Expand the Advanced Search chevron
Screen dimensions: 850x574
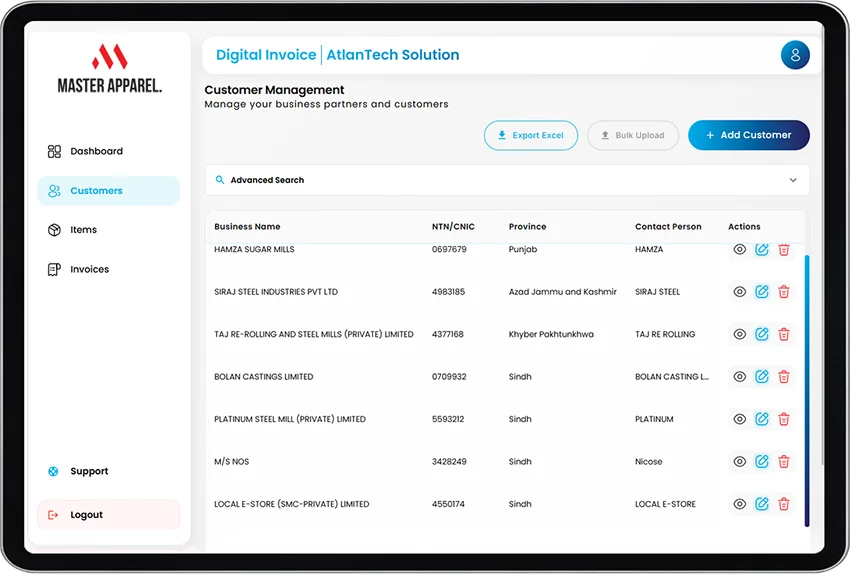793,180
